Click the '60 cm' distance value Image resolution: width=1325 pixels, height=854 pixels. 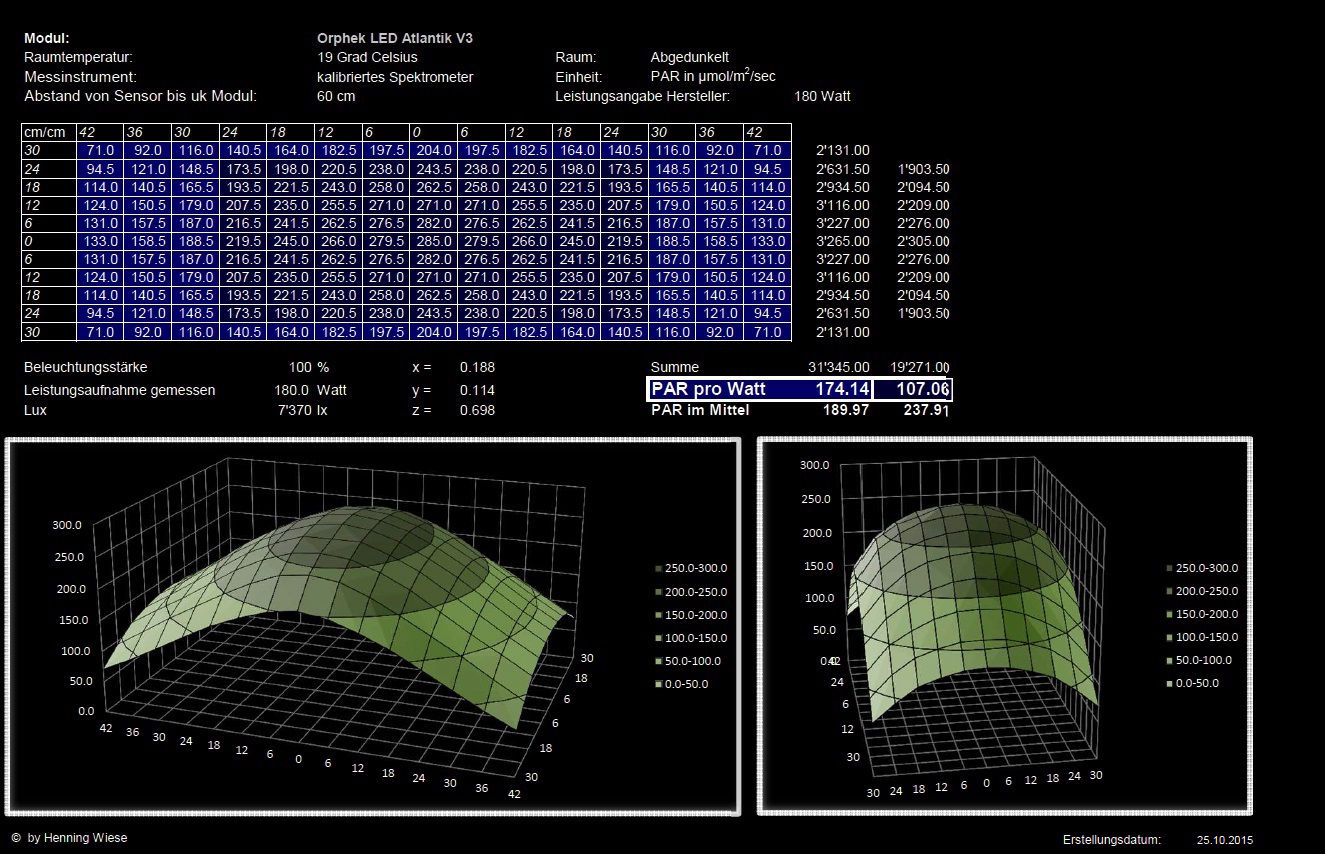tap(336, 97)
